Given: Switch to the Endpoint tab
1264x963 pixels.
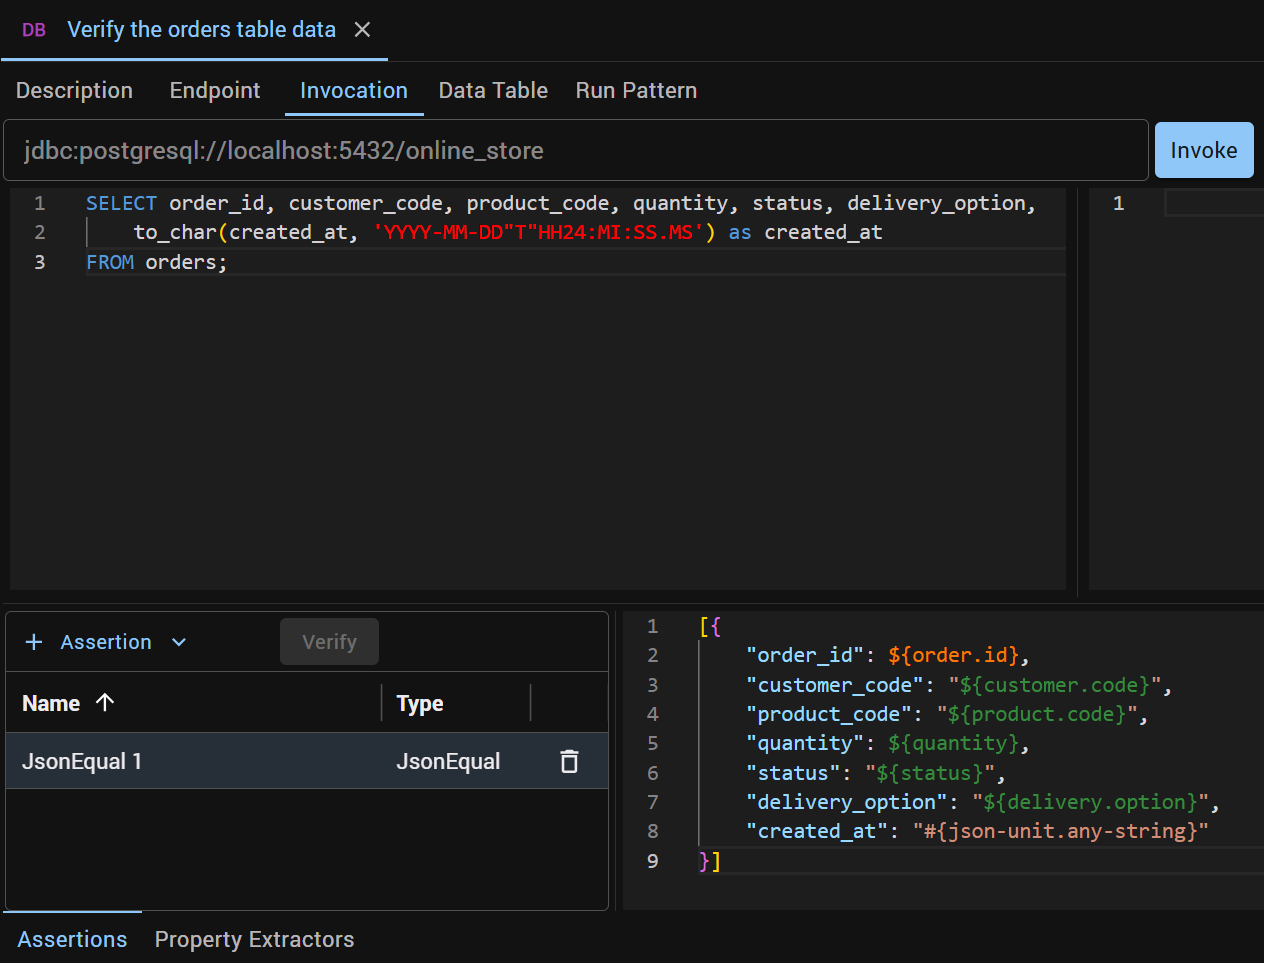Looking at the screenshot, I should 215,91.
